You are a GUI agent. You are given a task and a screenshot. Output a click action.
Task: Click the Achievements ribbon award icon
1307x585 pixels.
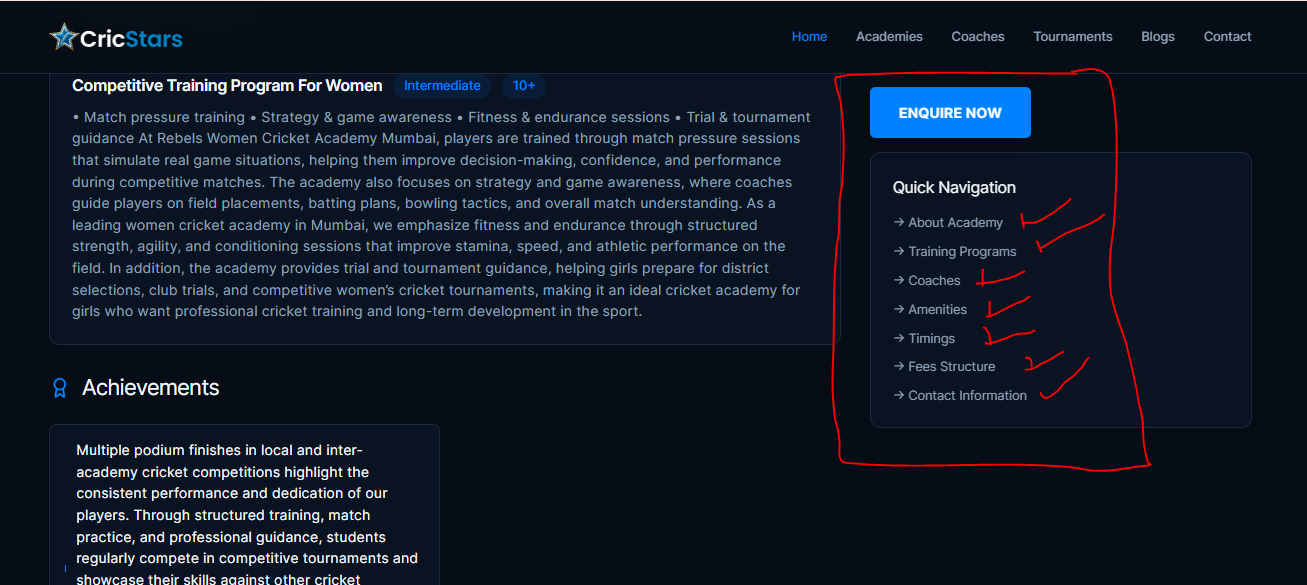[60, 388]
